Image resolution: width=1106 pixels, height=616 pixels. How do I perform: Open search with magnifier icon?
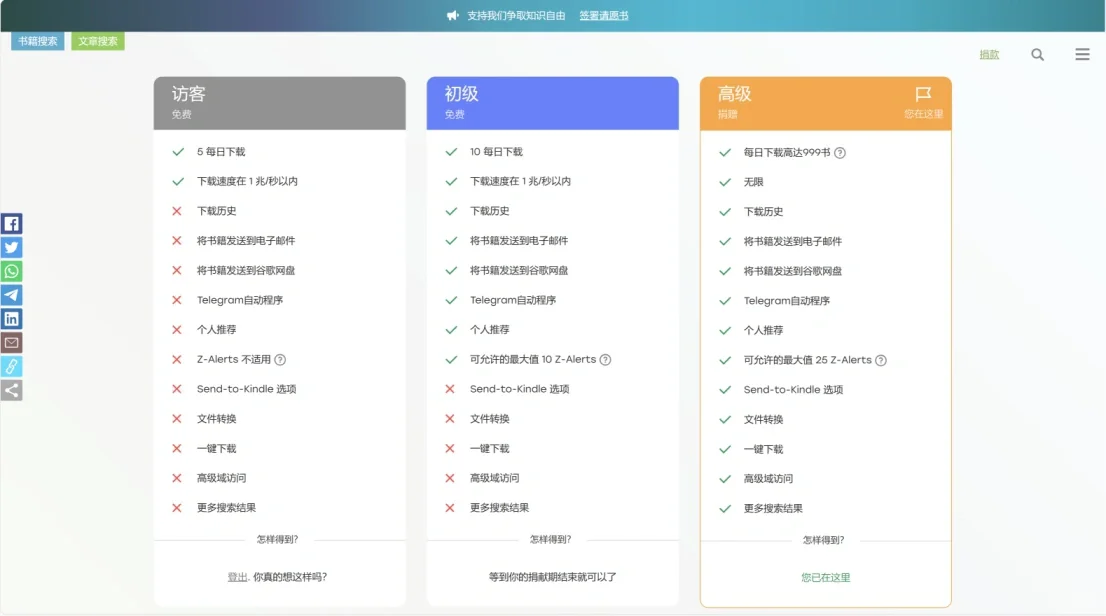tap(1037, 54)
